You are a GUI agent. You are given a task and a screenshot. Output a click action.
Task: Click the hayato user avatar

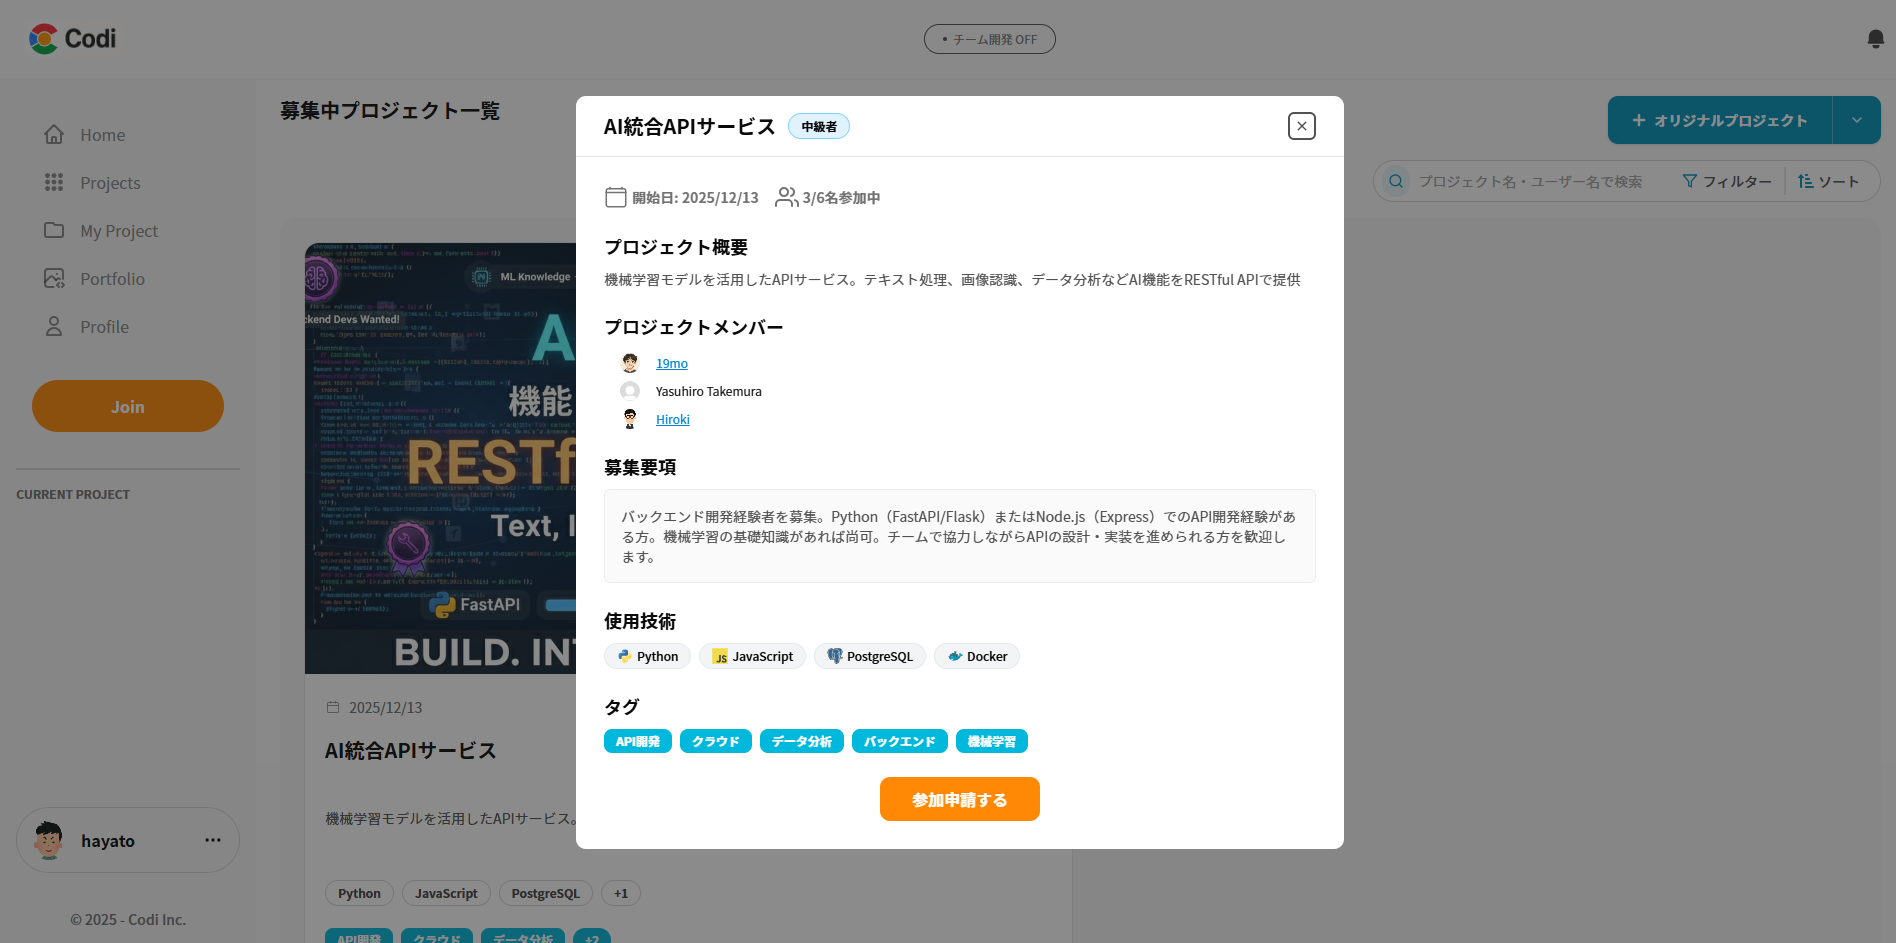[x=49, y=840]
